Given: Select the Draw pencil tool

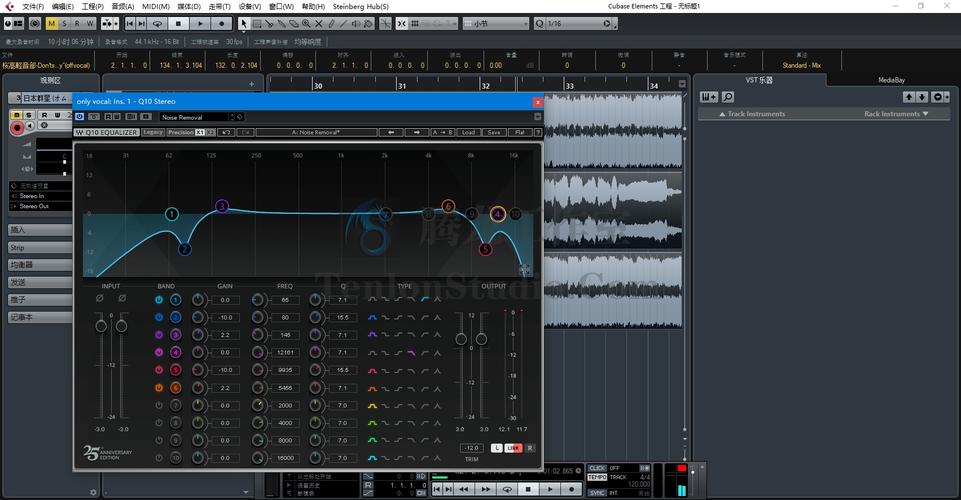Looking at the screenshot, I should pos(331,23).
